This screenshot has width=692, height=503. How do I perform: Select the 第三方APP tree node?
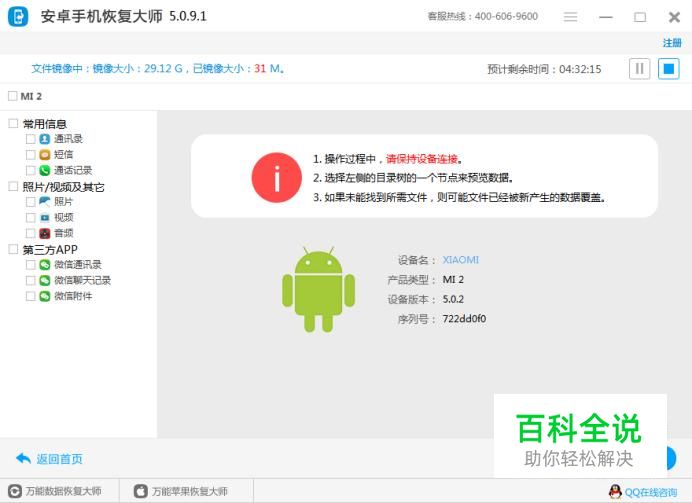50,250
